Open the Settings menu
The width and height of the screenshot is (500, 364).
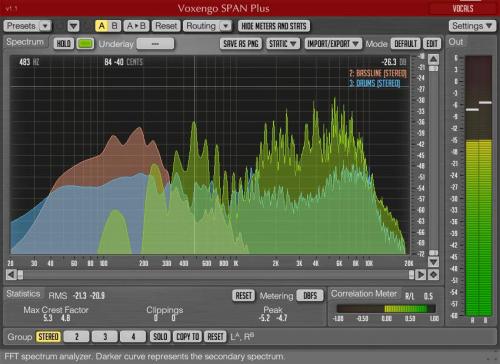click(x=472, y=26)
